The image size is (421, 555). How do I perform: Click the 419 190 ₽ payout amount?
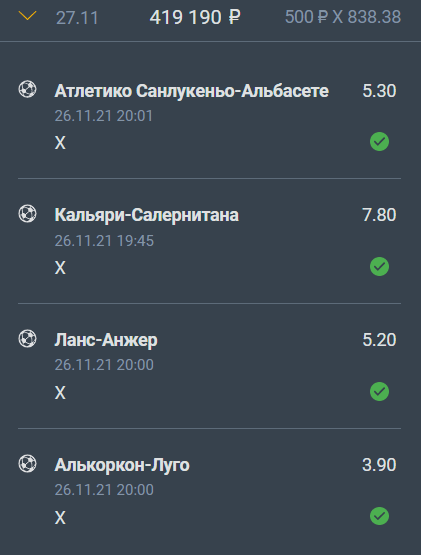point(195,17)
